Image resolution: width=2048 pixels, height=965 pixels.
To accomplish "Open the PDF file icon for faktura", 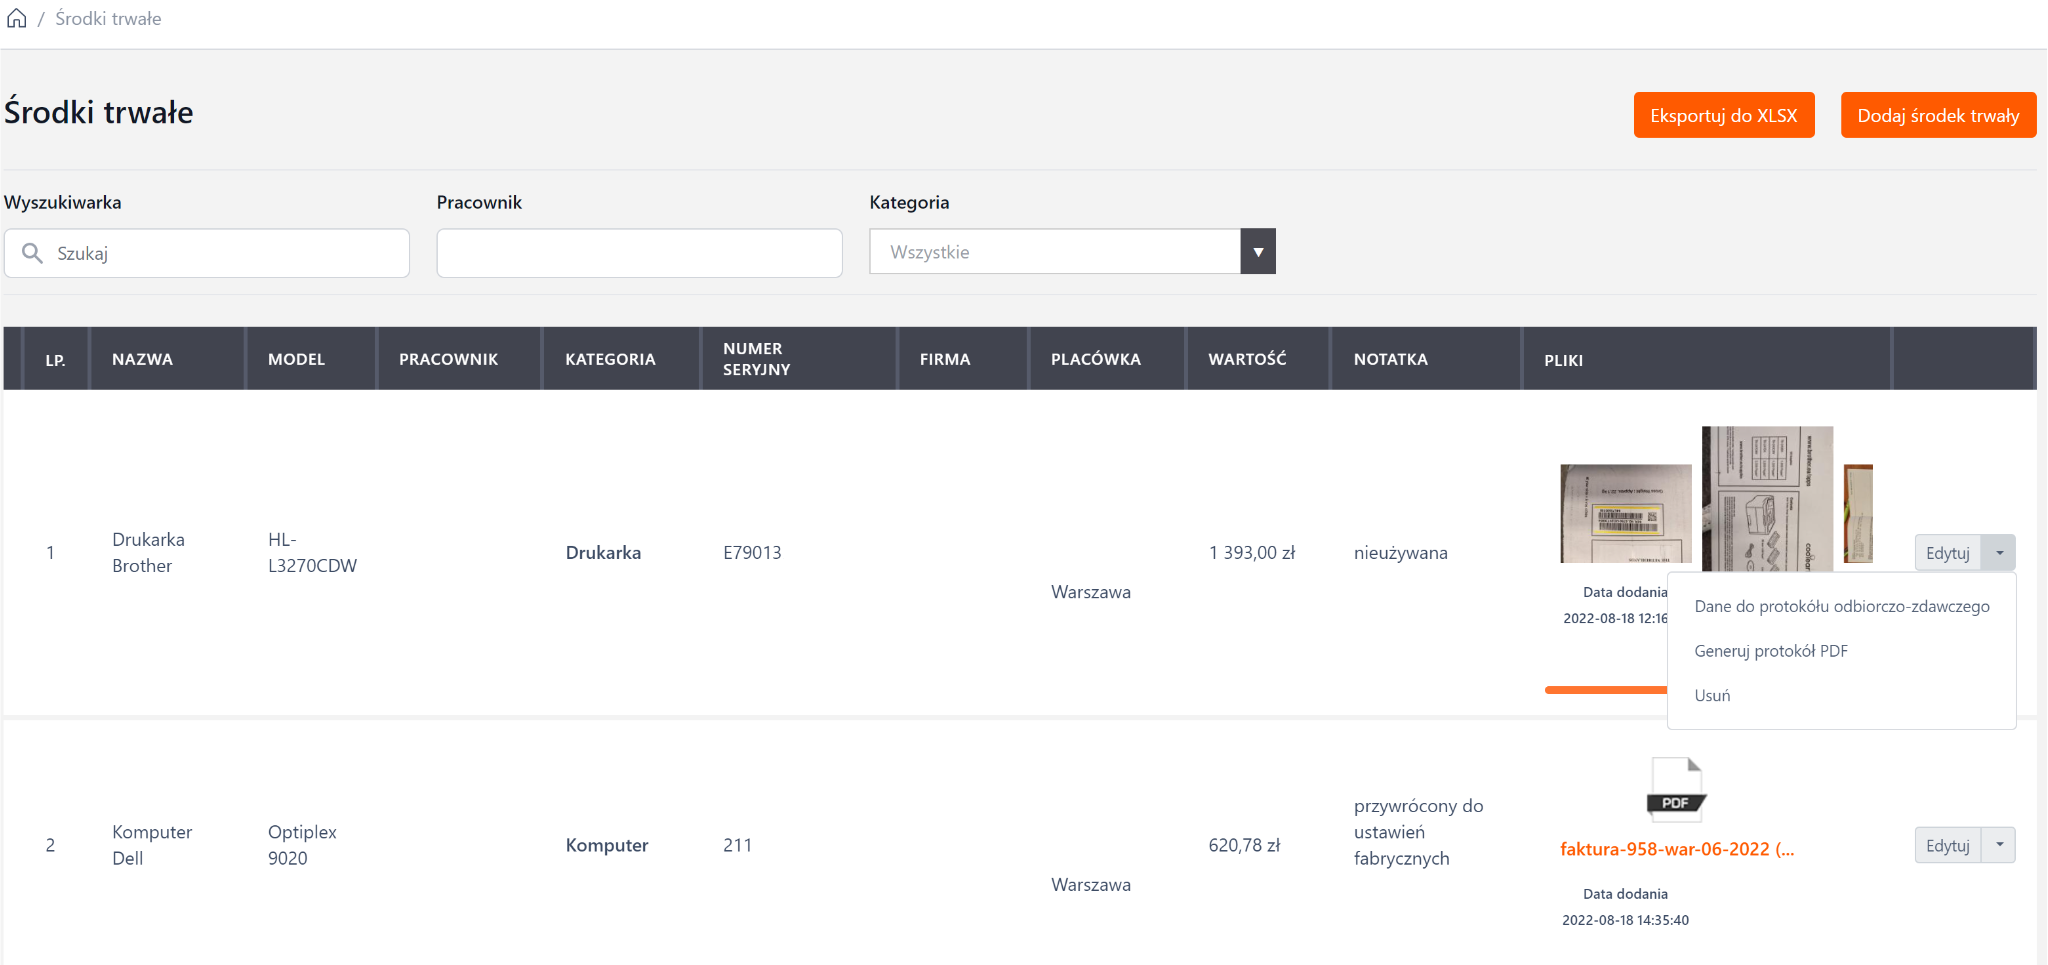I will (x=1676, y=789).
